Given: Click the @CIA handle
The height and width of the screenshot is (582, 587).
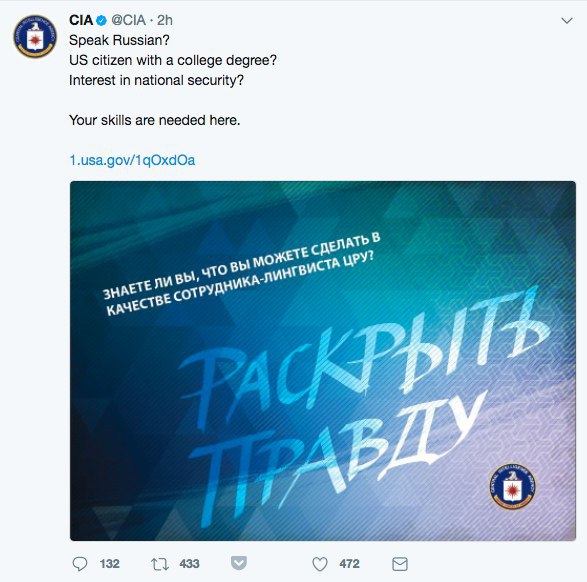Looking at the screenshot, I should 128,20.
